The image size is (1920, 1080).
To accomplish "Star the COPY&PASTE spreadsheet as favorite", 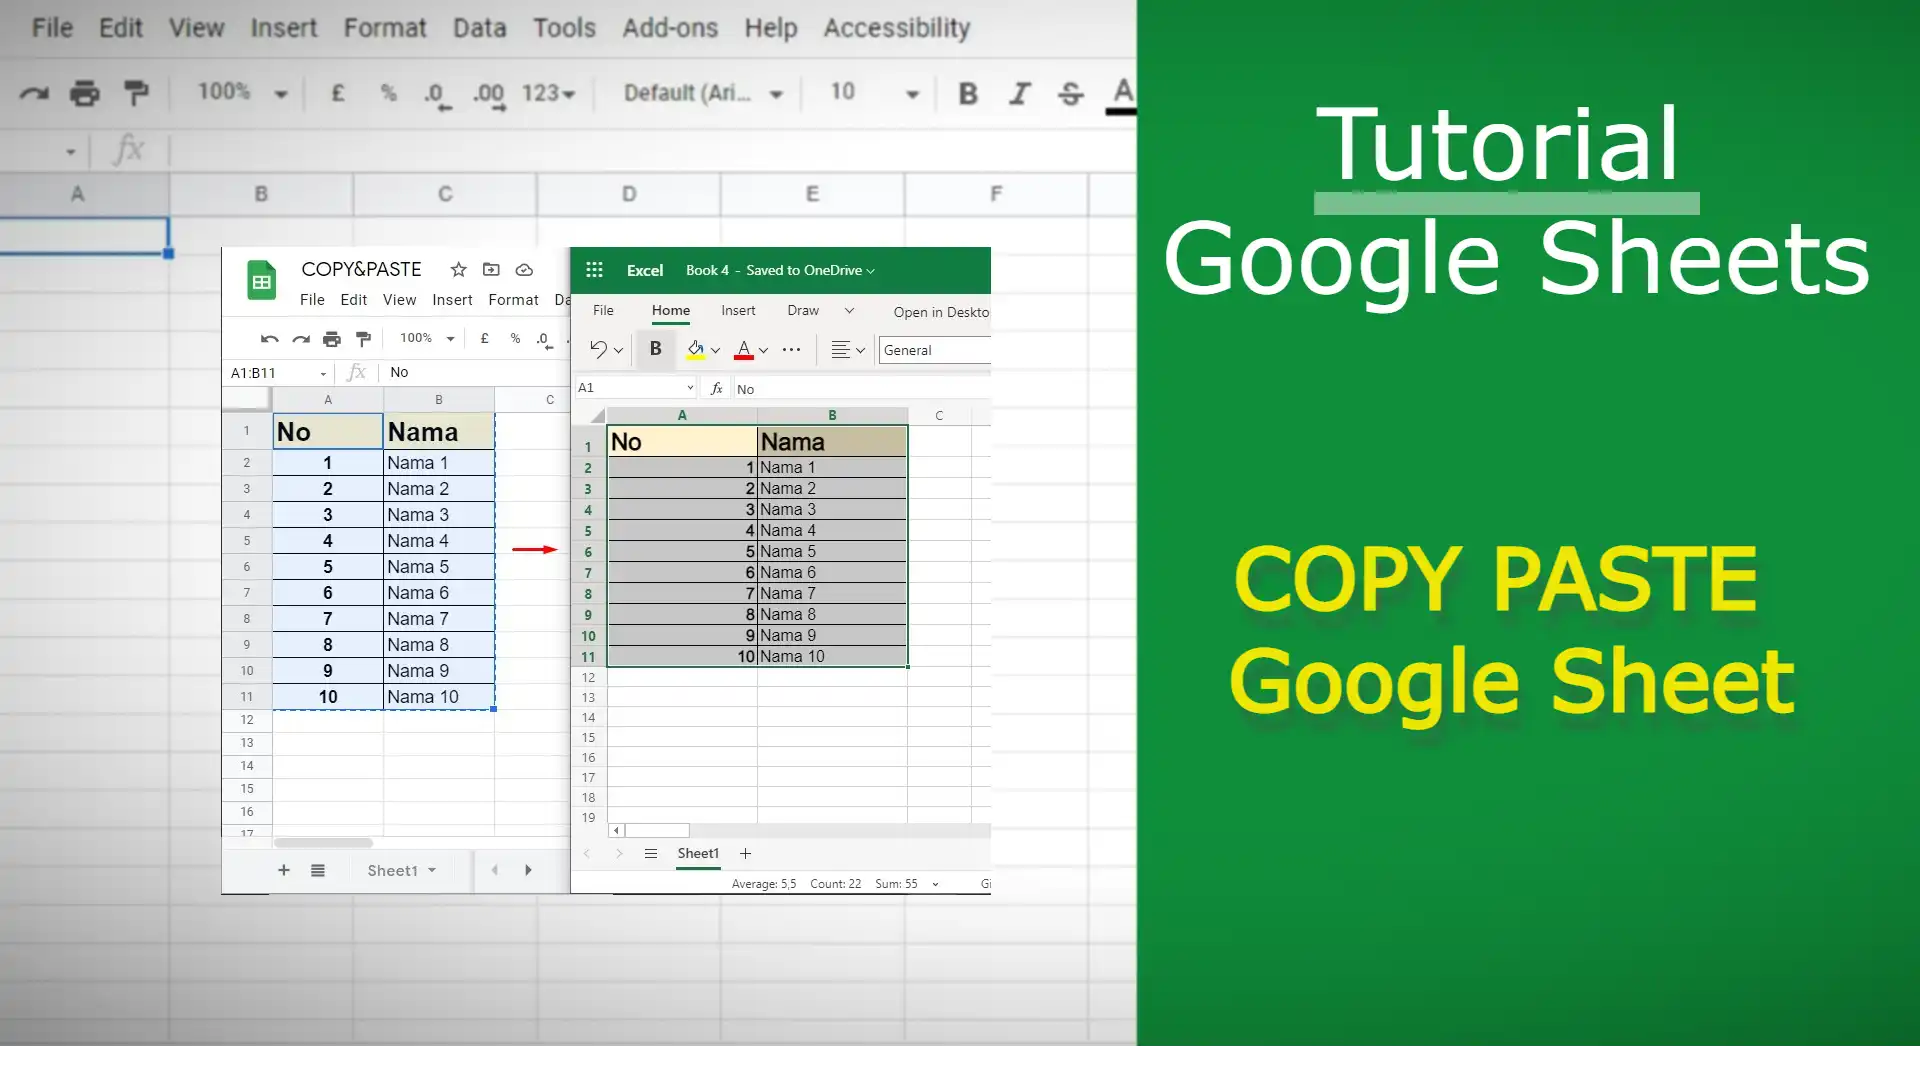I will 458,270.
